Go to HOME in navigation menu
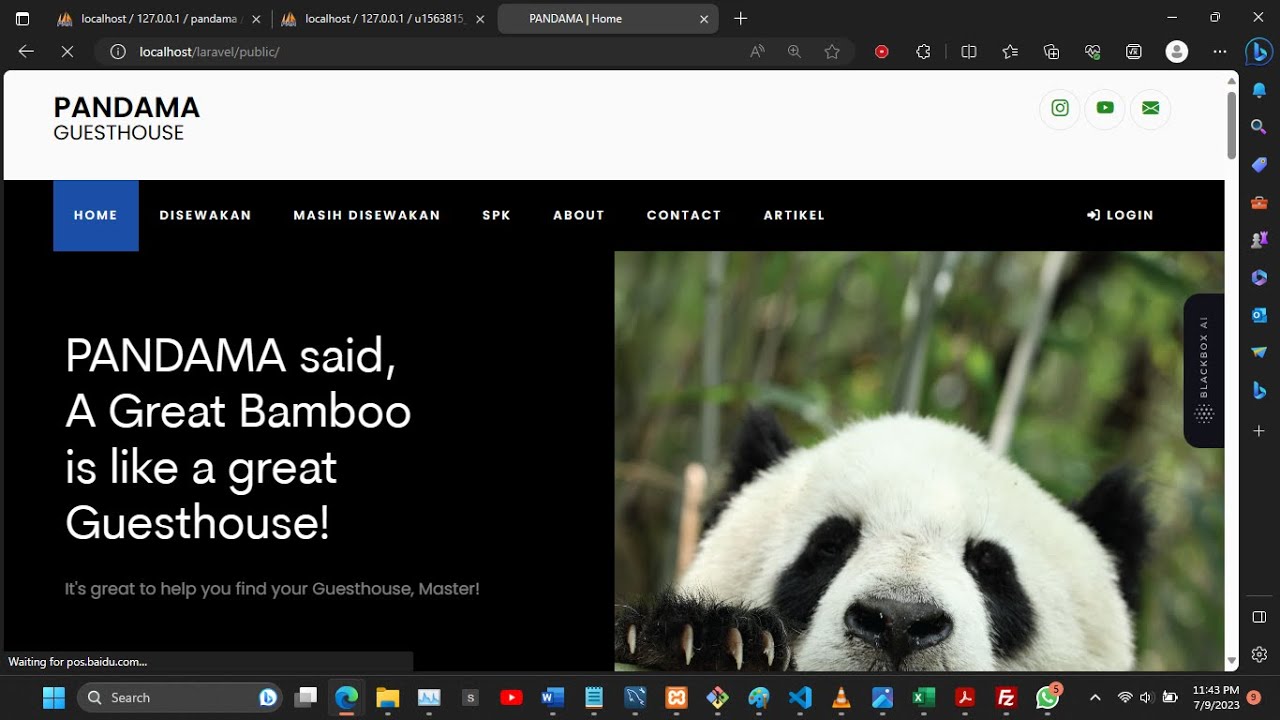 pos(96,215)
